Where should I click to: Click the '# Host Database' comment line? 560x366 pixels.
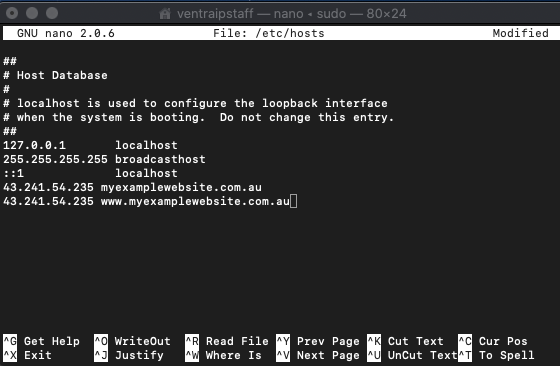coord(55,75)
